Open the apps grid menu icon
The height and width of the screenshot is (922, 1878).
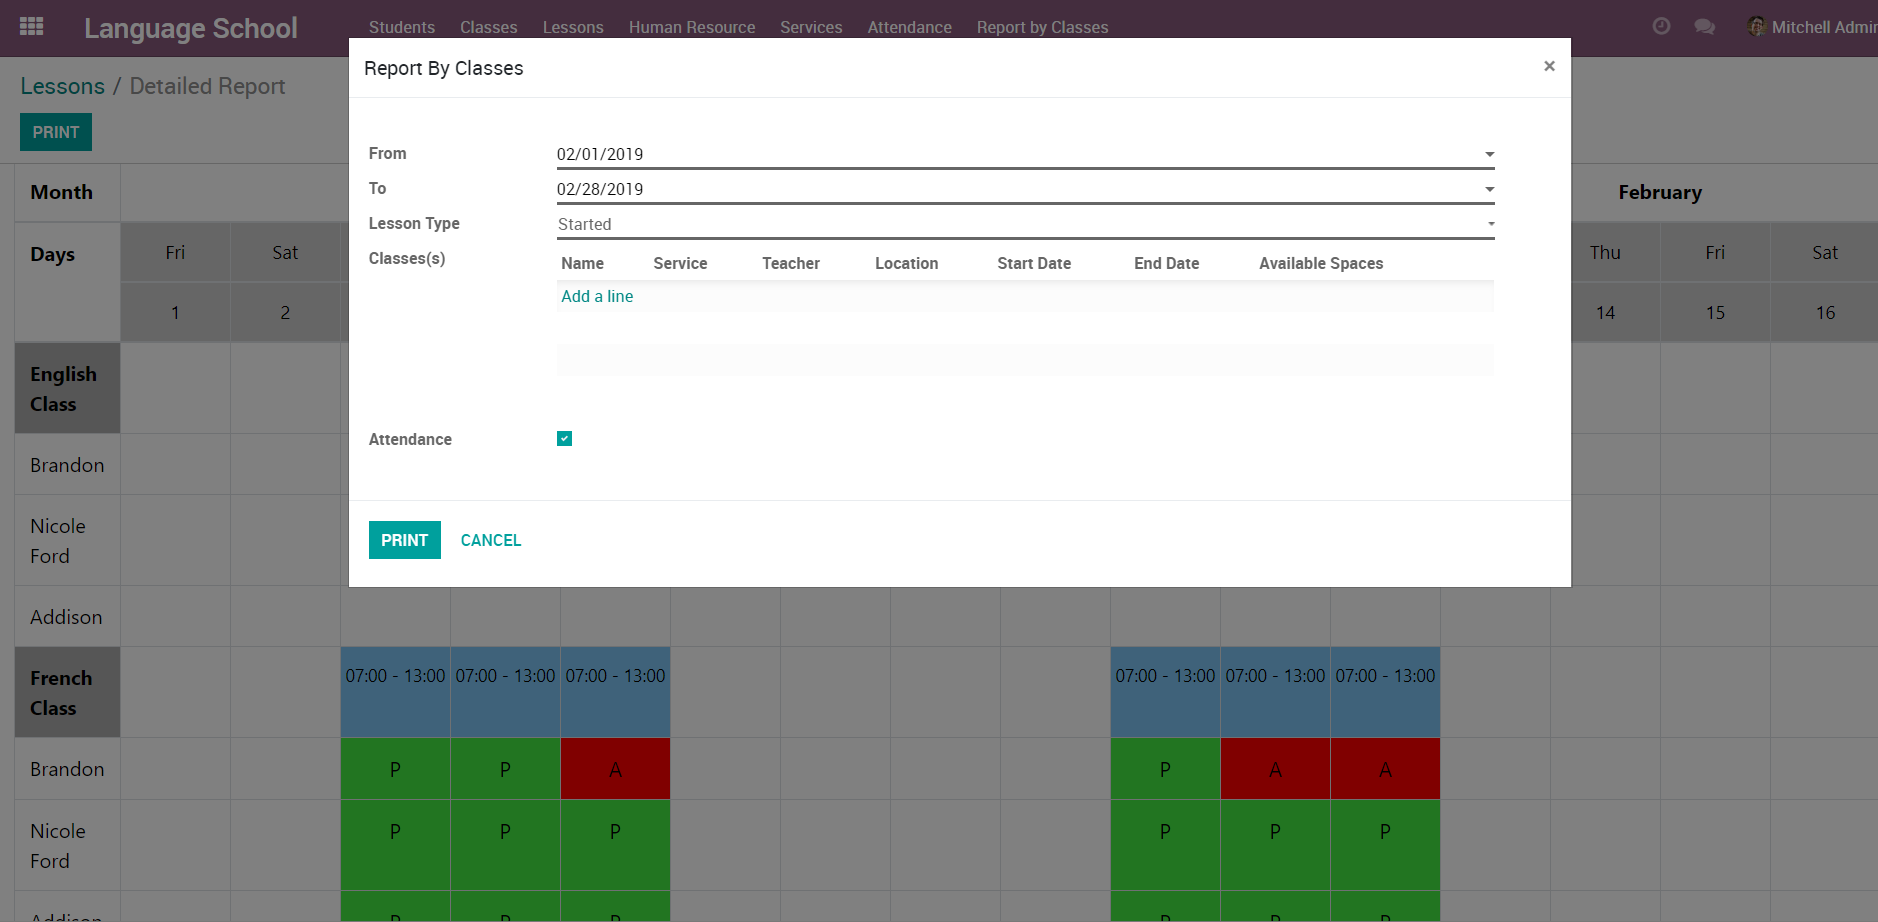[31, 27]
